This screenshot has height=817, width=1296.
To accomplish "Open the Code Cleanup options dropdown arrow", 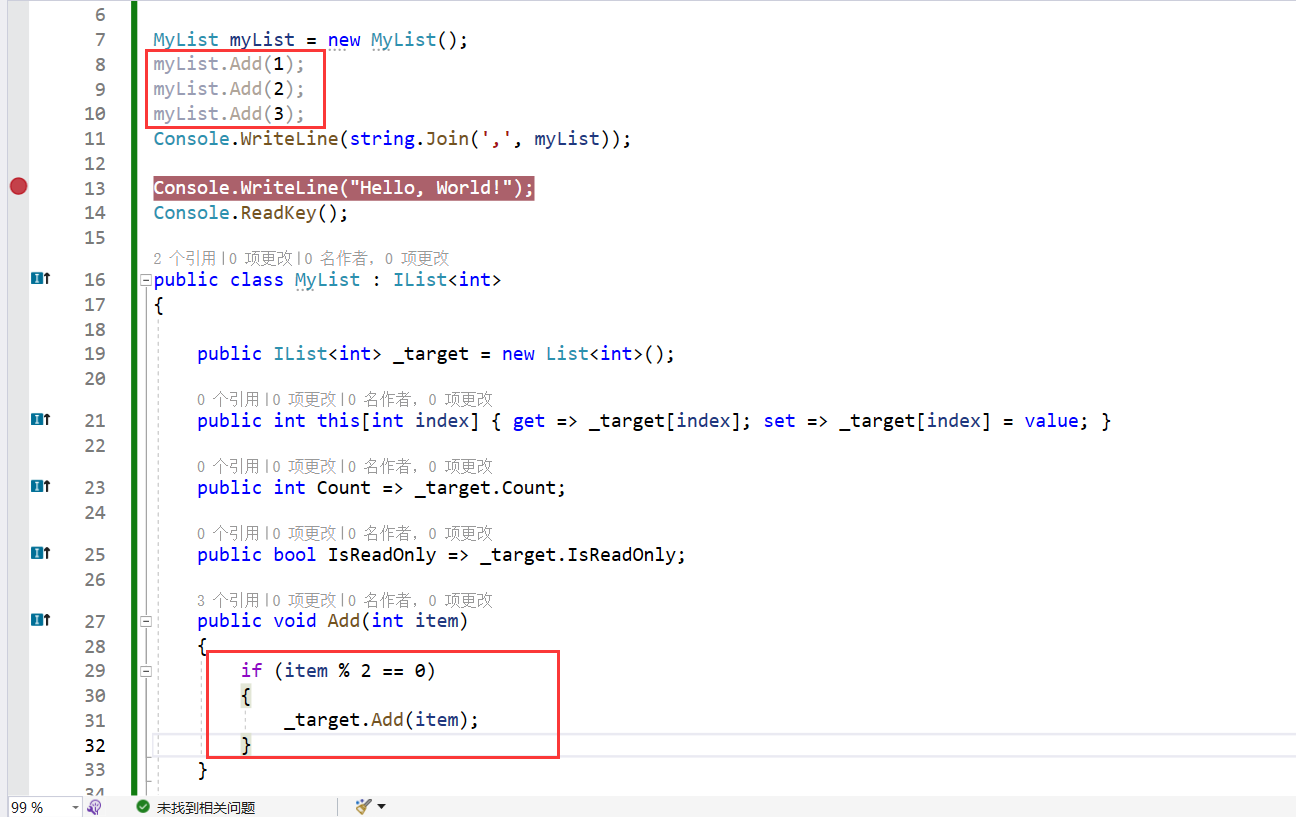I will click(382, 806).
